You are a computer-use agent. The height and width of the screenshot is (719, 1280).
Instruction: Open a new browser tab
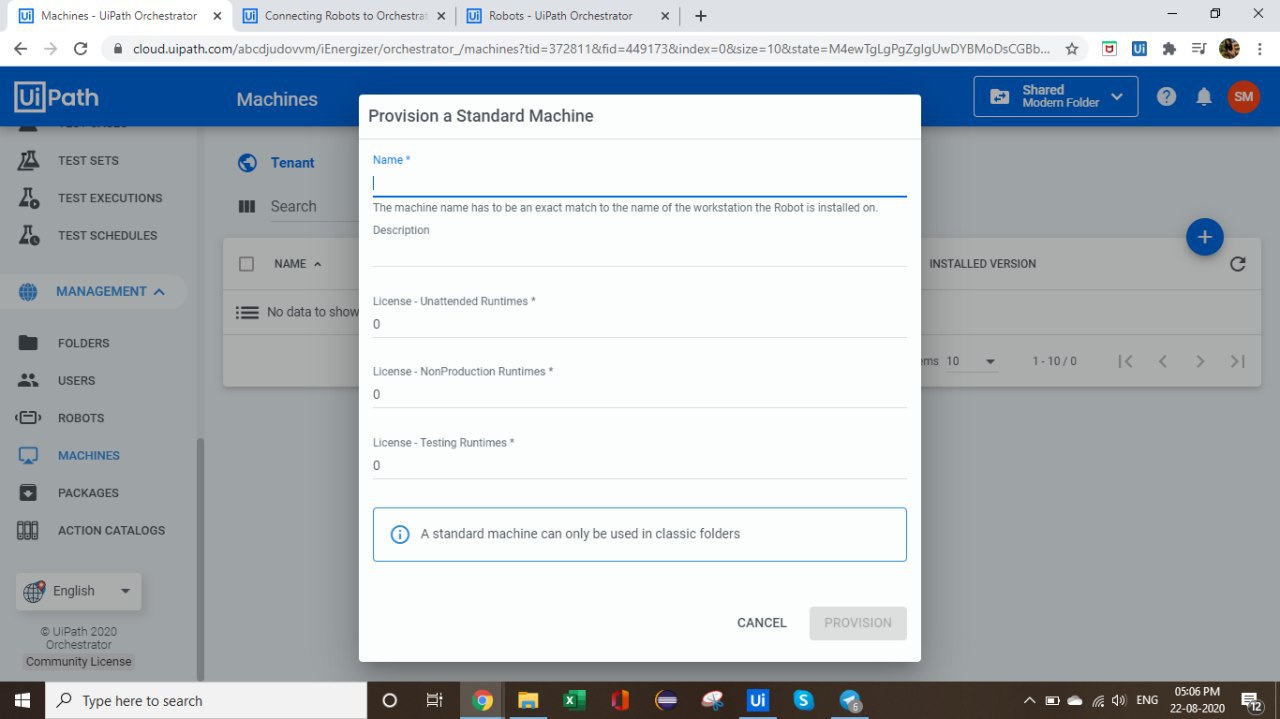701,16
